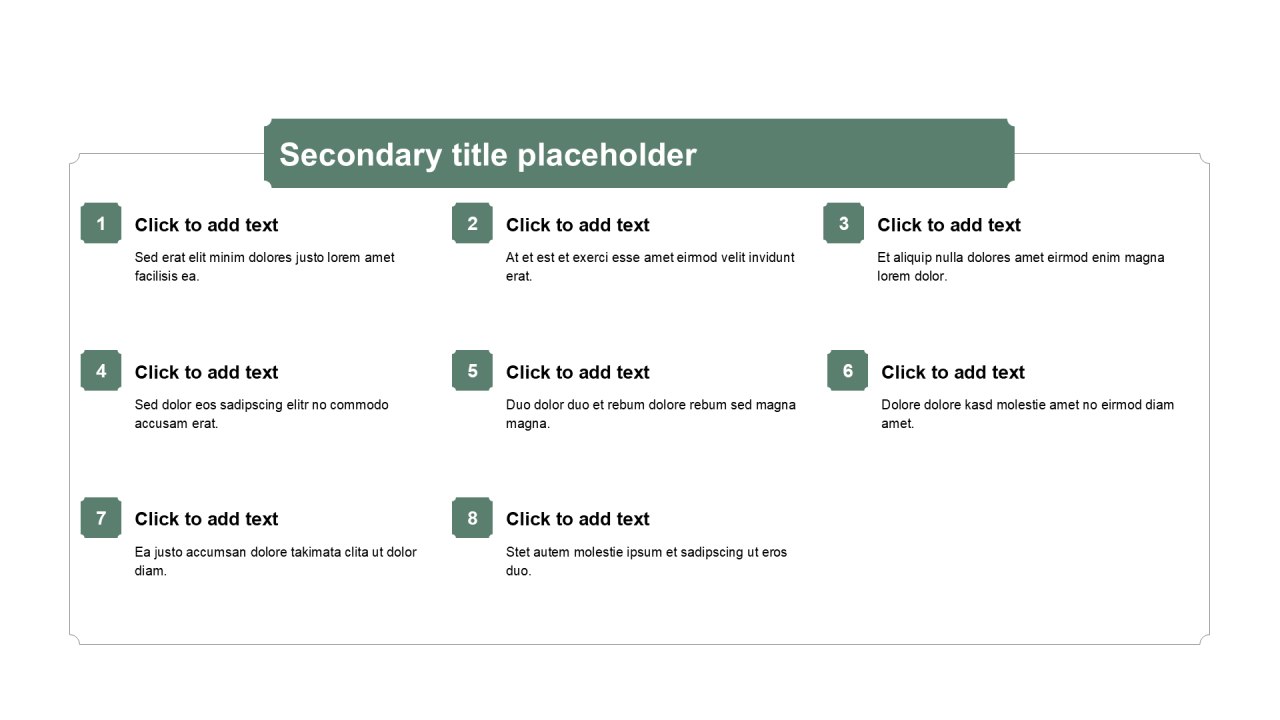Click the number 1 badge icon

tap(101, 223)
